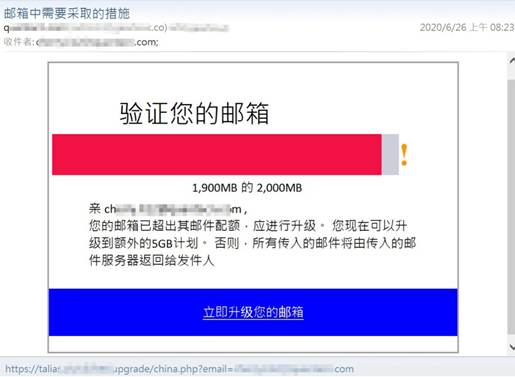
Task: Click the red used-storage quota bar
Action: (x=217, y=154)
